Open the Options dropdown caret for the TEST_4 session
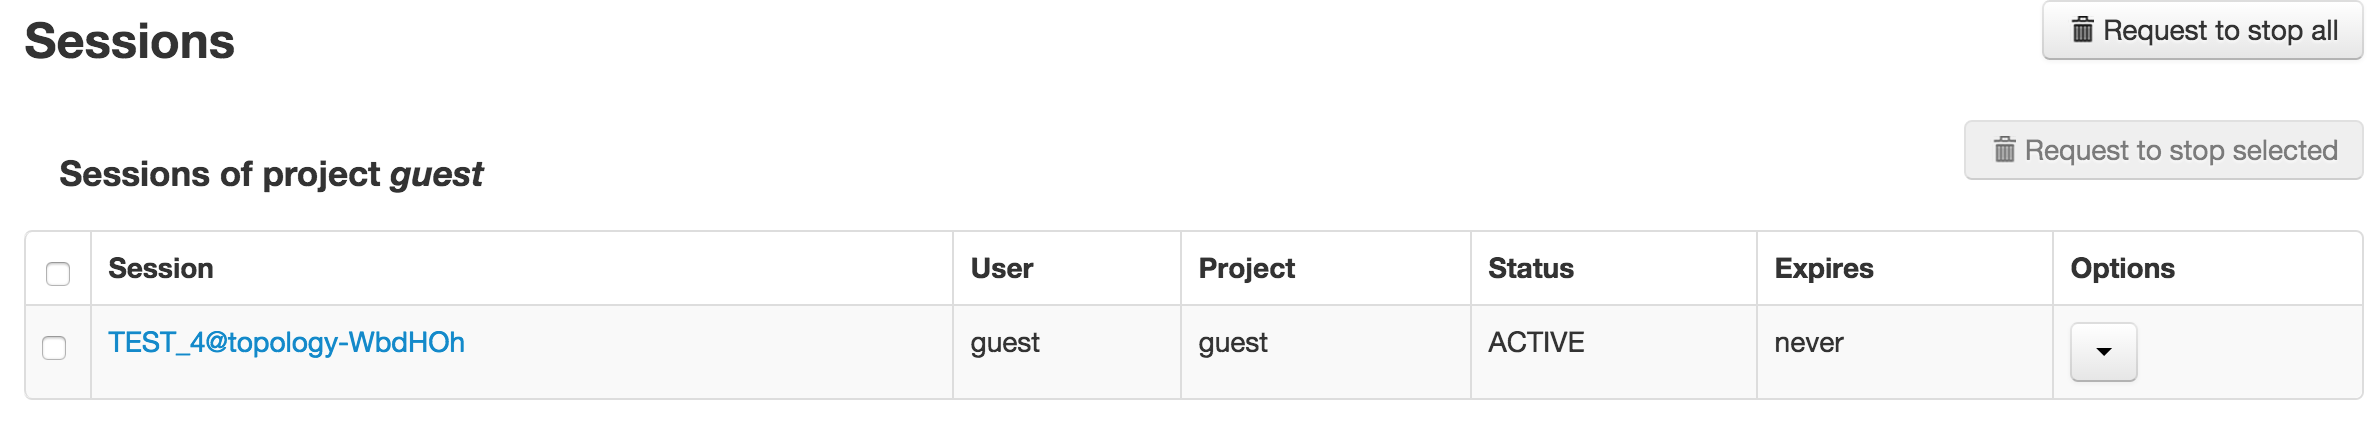 [x=2103, y=351]
